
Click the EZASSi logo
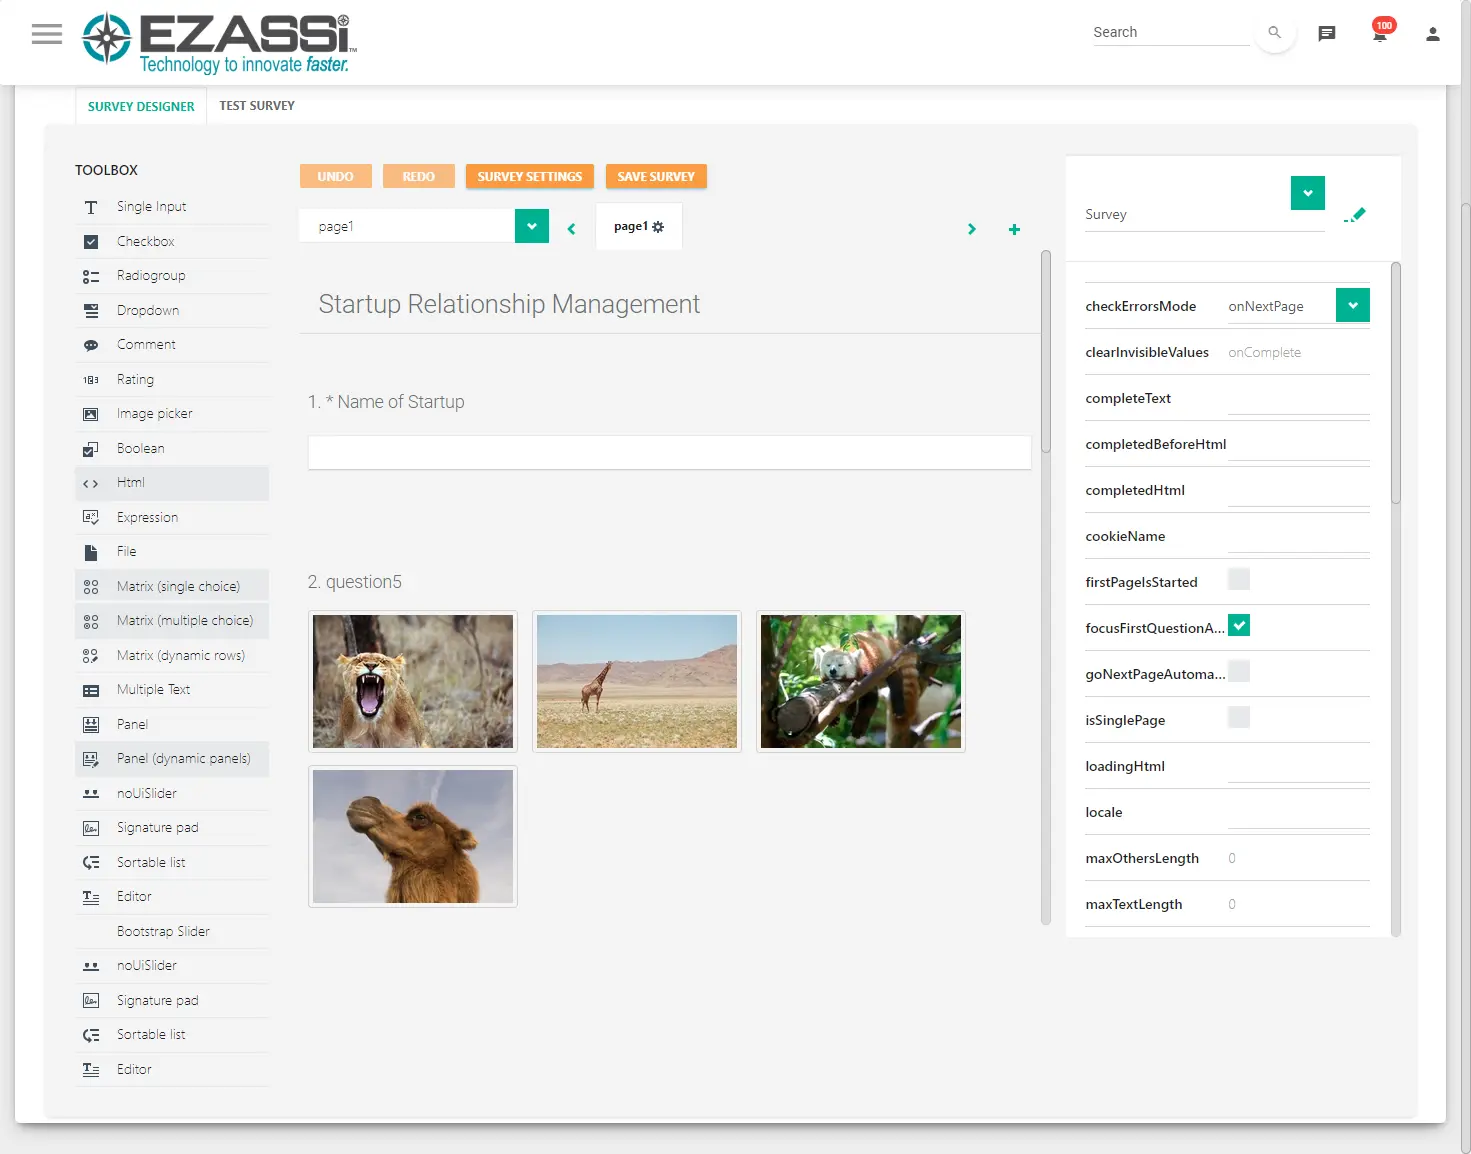click(x=219, y=44)
